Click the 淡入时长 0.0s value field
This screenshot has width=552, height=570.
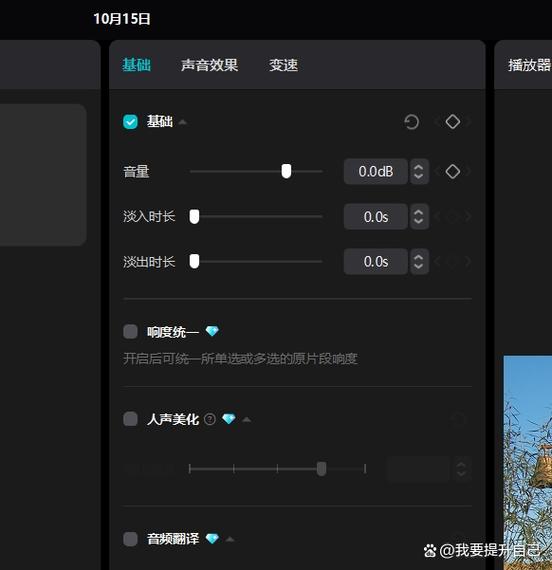coord(376,217)
